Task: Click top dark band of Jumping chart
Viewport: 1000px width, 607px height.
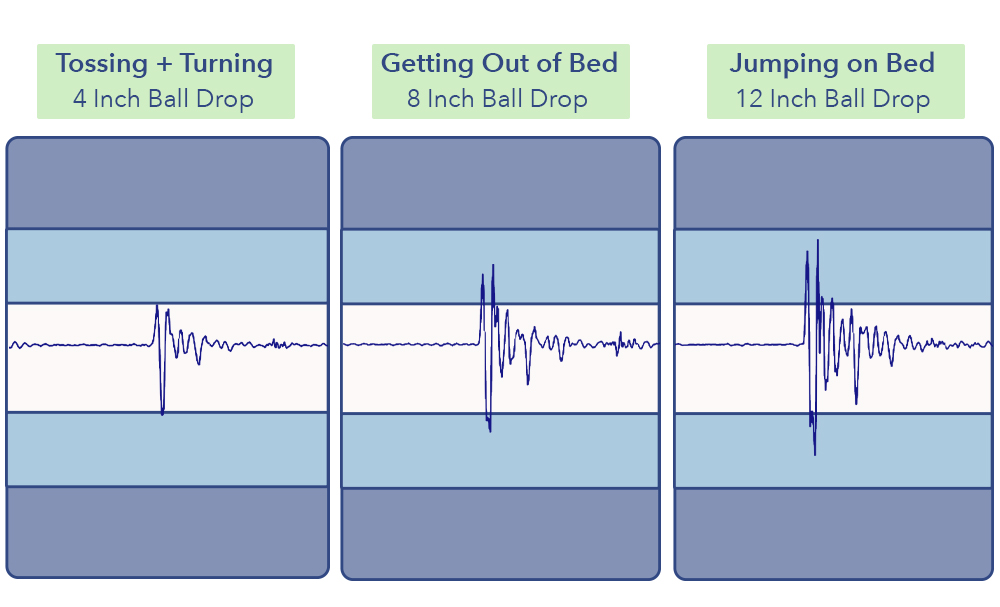Action: 833,183
